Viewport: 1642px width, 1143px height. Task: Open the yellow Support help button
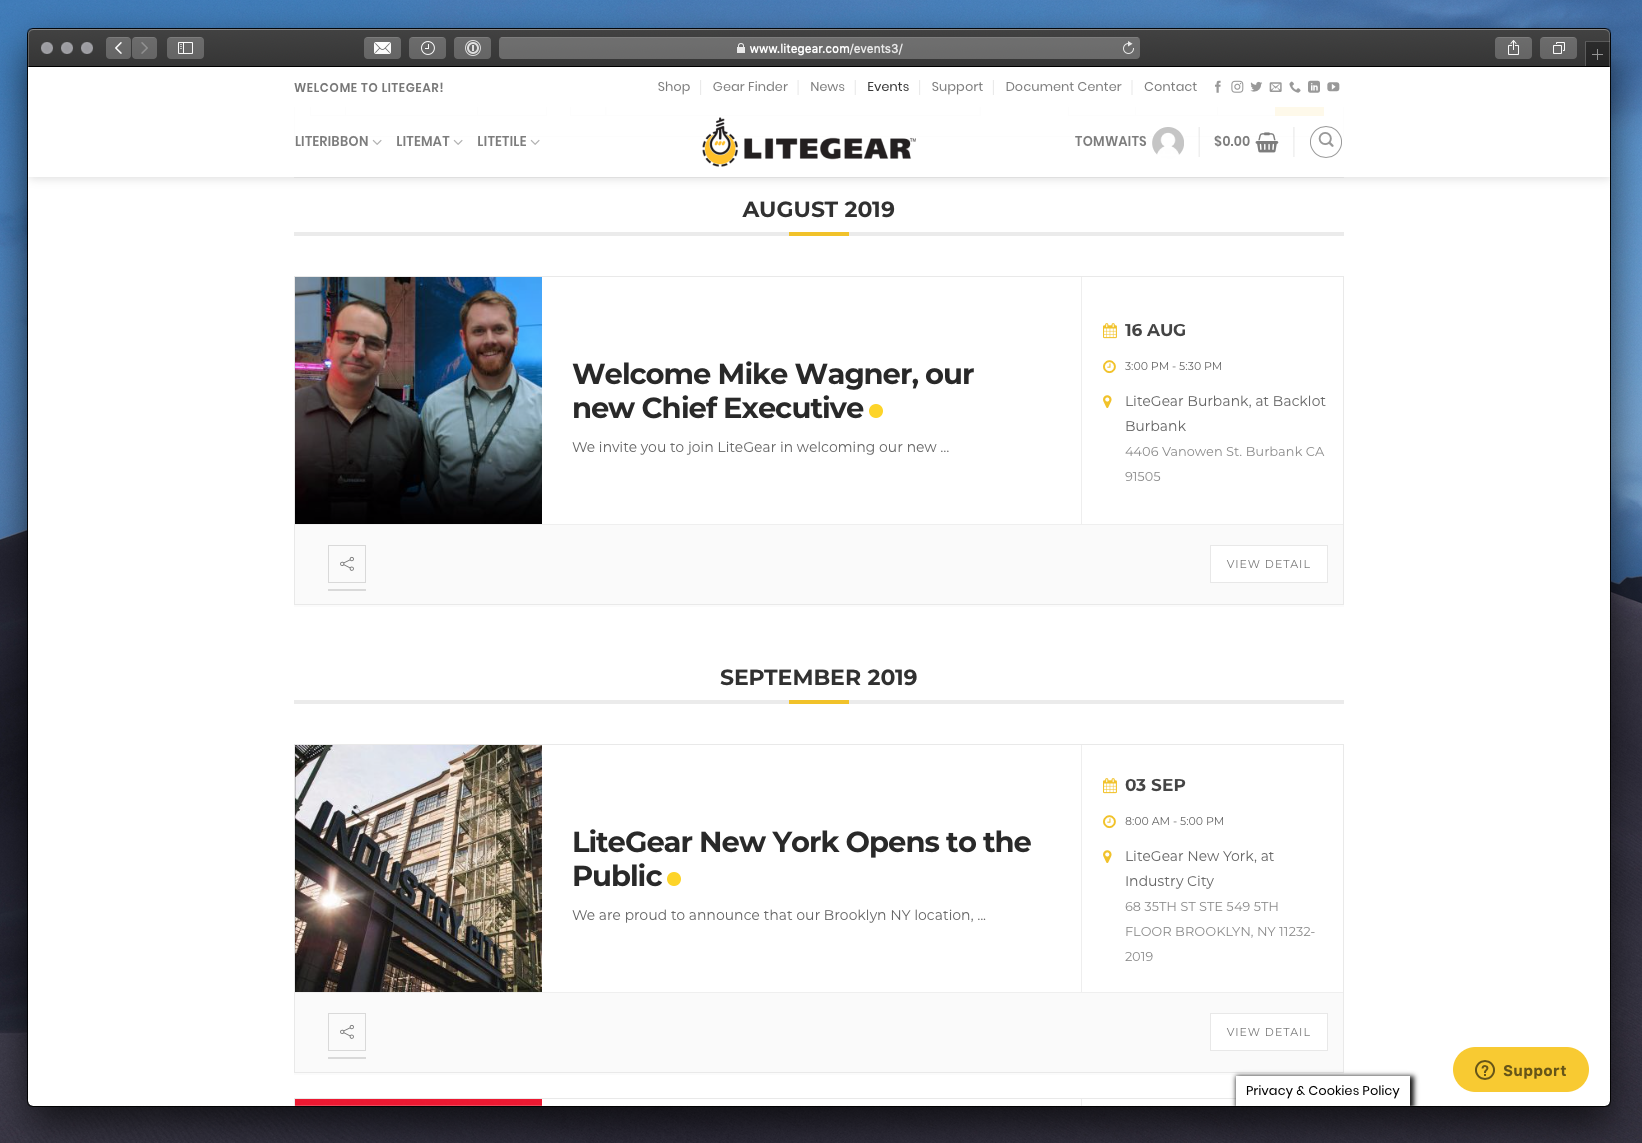pyautogui.click(x=1520, y=1070)
